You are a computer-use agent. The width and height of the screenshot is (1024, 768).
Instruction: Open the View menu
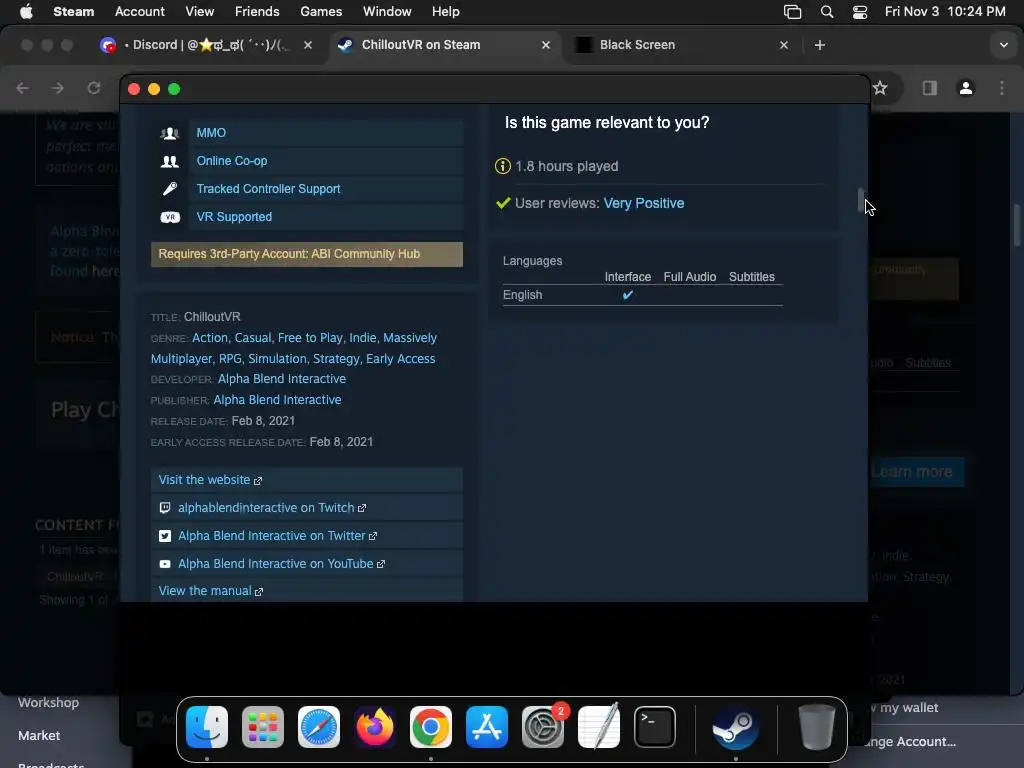(199, 12)
